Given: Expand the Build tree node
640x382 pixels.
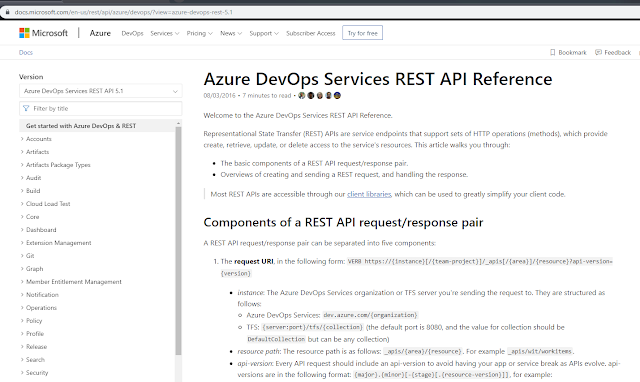Looking at the screenshot, I should [x=22, y=191].
